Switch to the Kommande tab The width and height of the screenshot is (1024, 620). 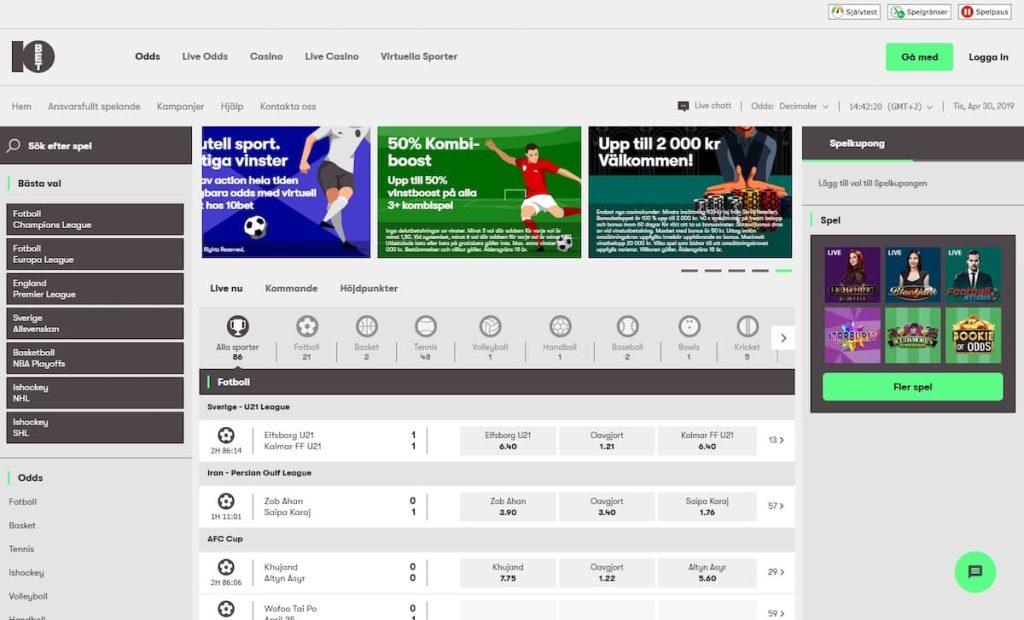coord(291,288)
